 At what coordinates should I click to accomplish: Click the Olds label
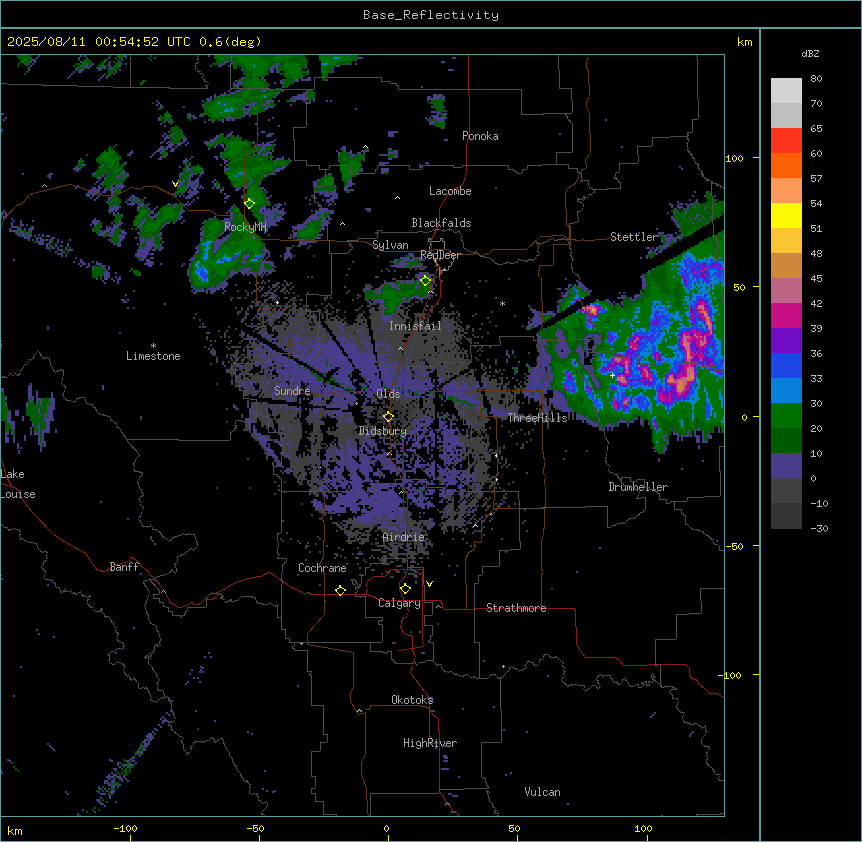coord(388,394)
